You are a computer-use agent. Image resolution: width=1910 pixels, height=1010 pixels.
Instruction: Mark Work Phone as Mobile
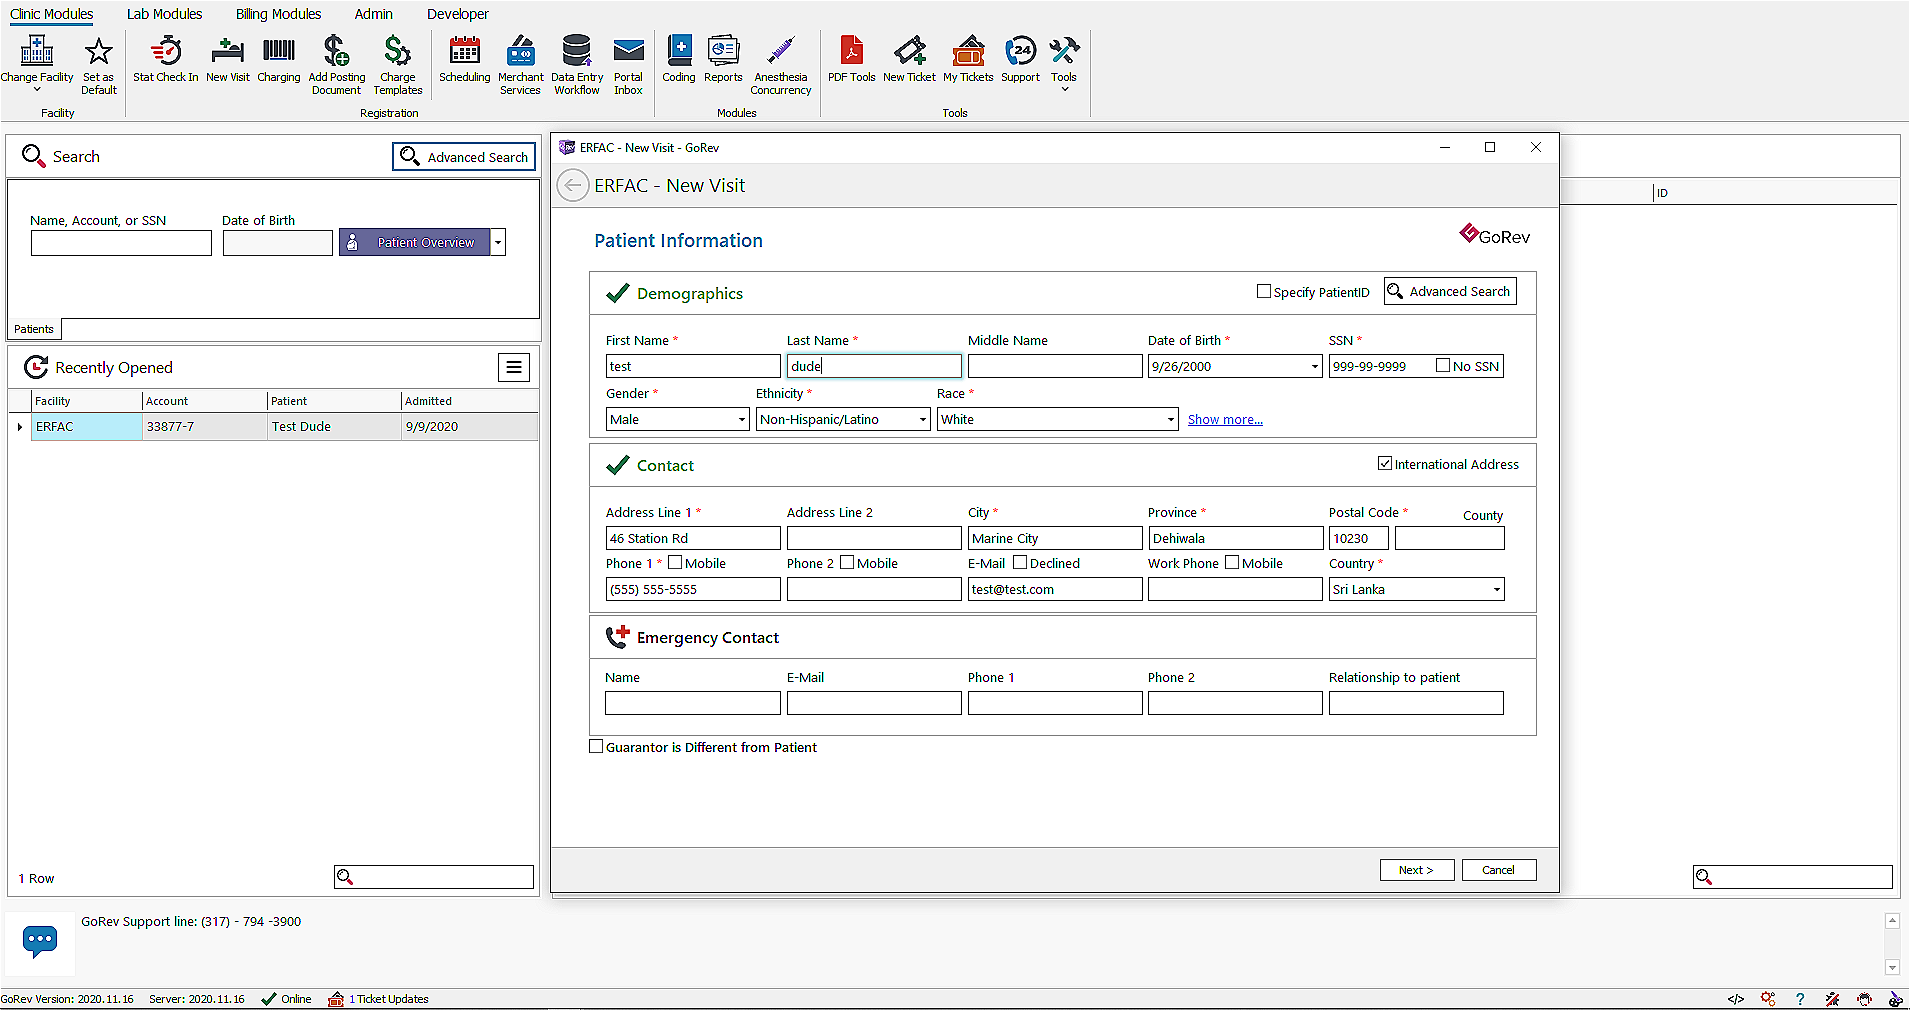(1232, 562)
